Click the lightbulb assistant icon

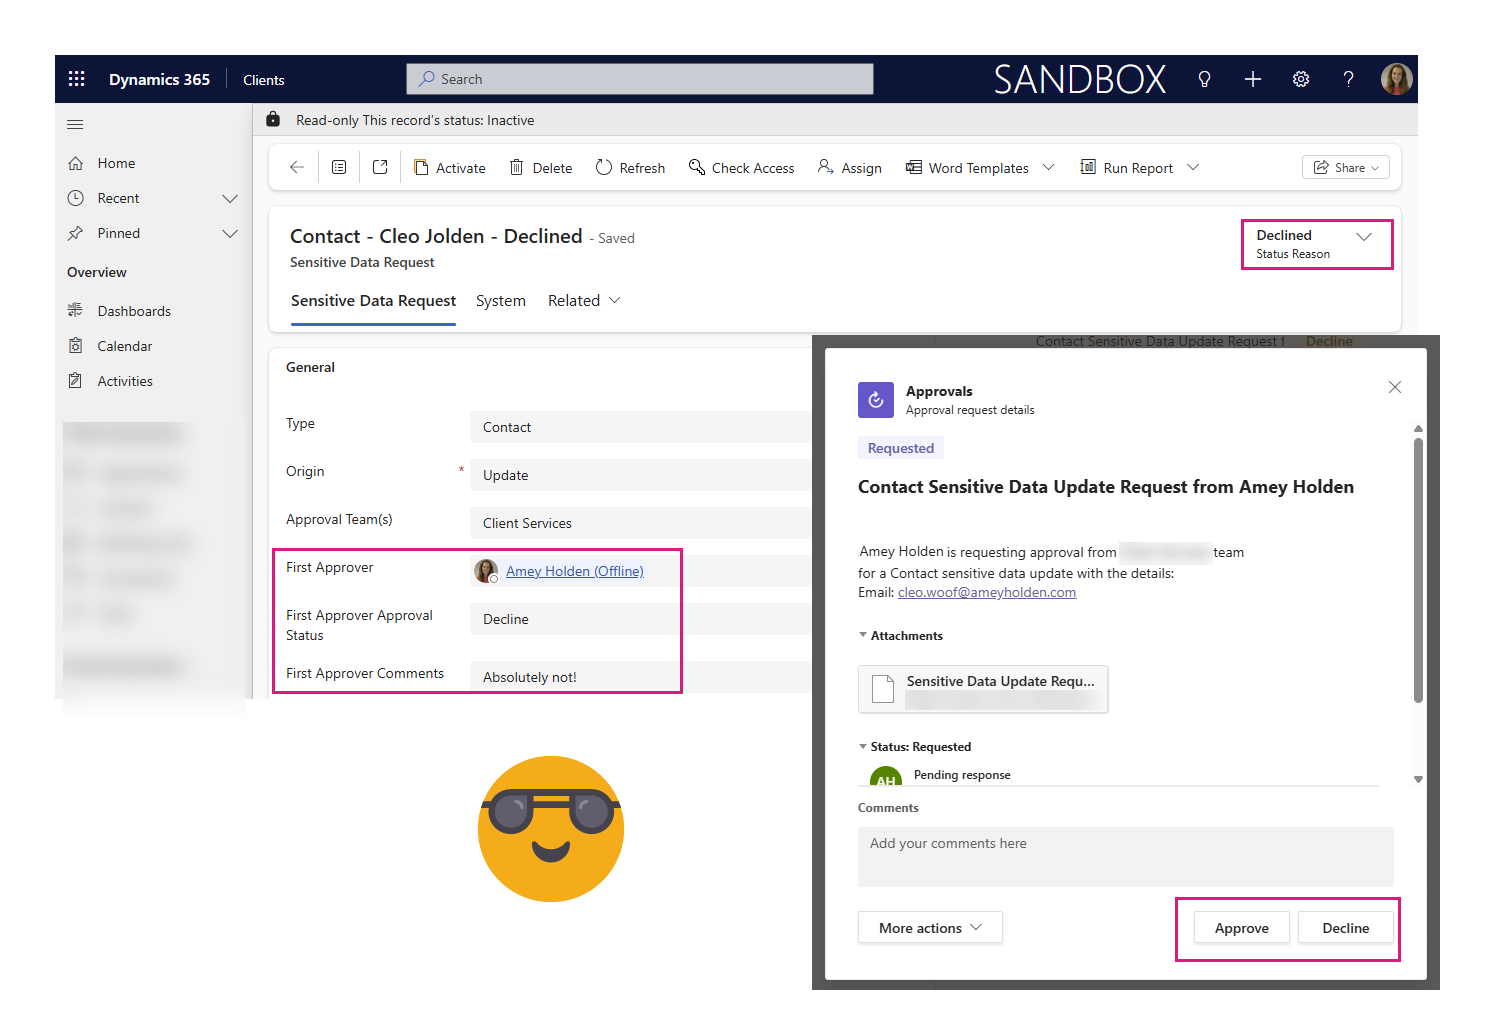[1204, 79]
